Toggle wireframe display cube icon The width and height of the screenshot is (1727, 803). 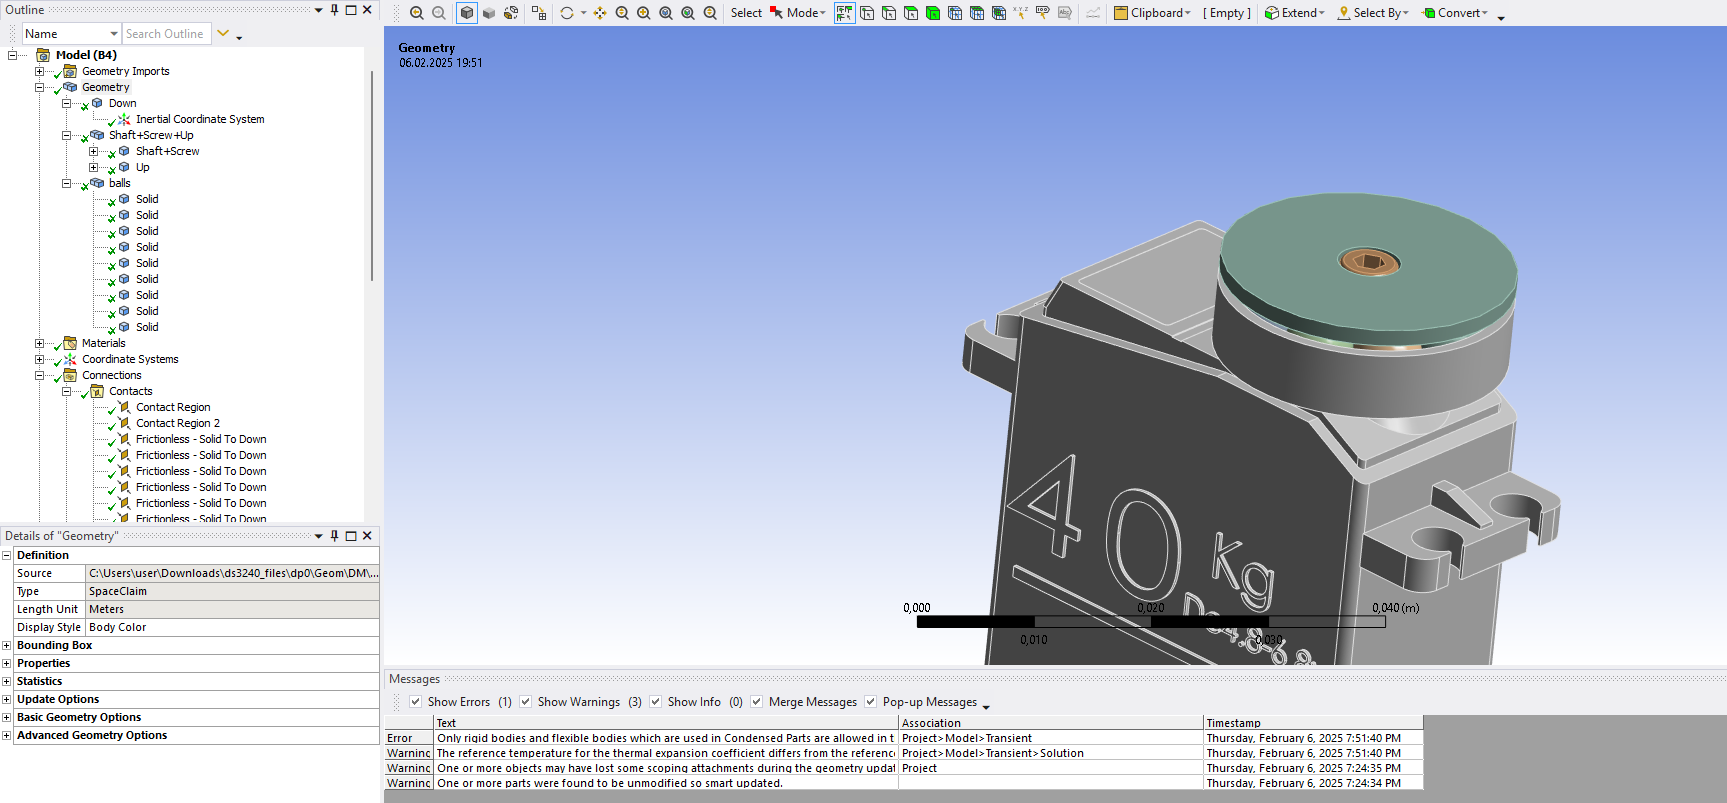tap(489, 13)
